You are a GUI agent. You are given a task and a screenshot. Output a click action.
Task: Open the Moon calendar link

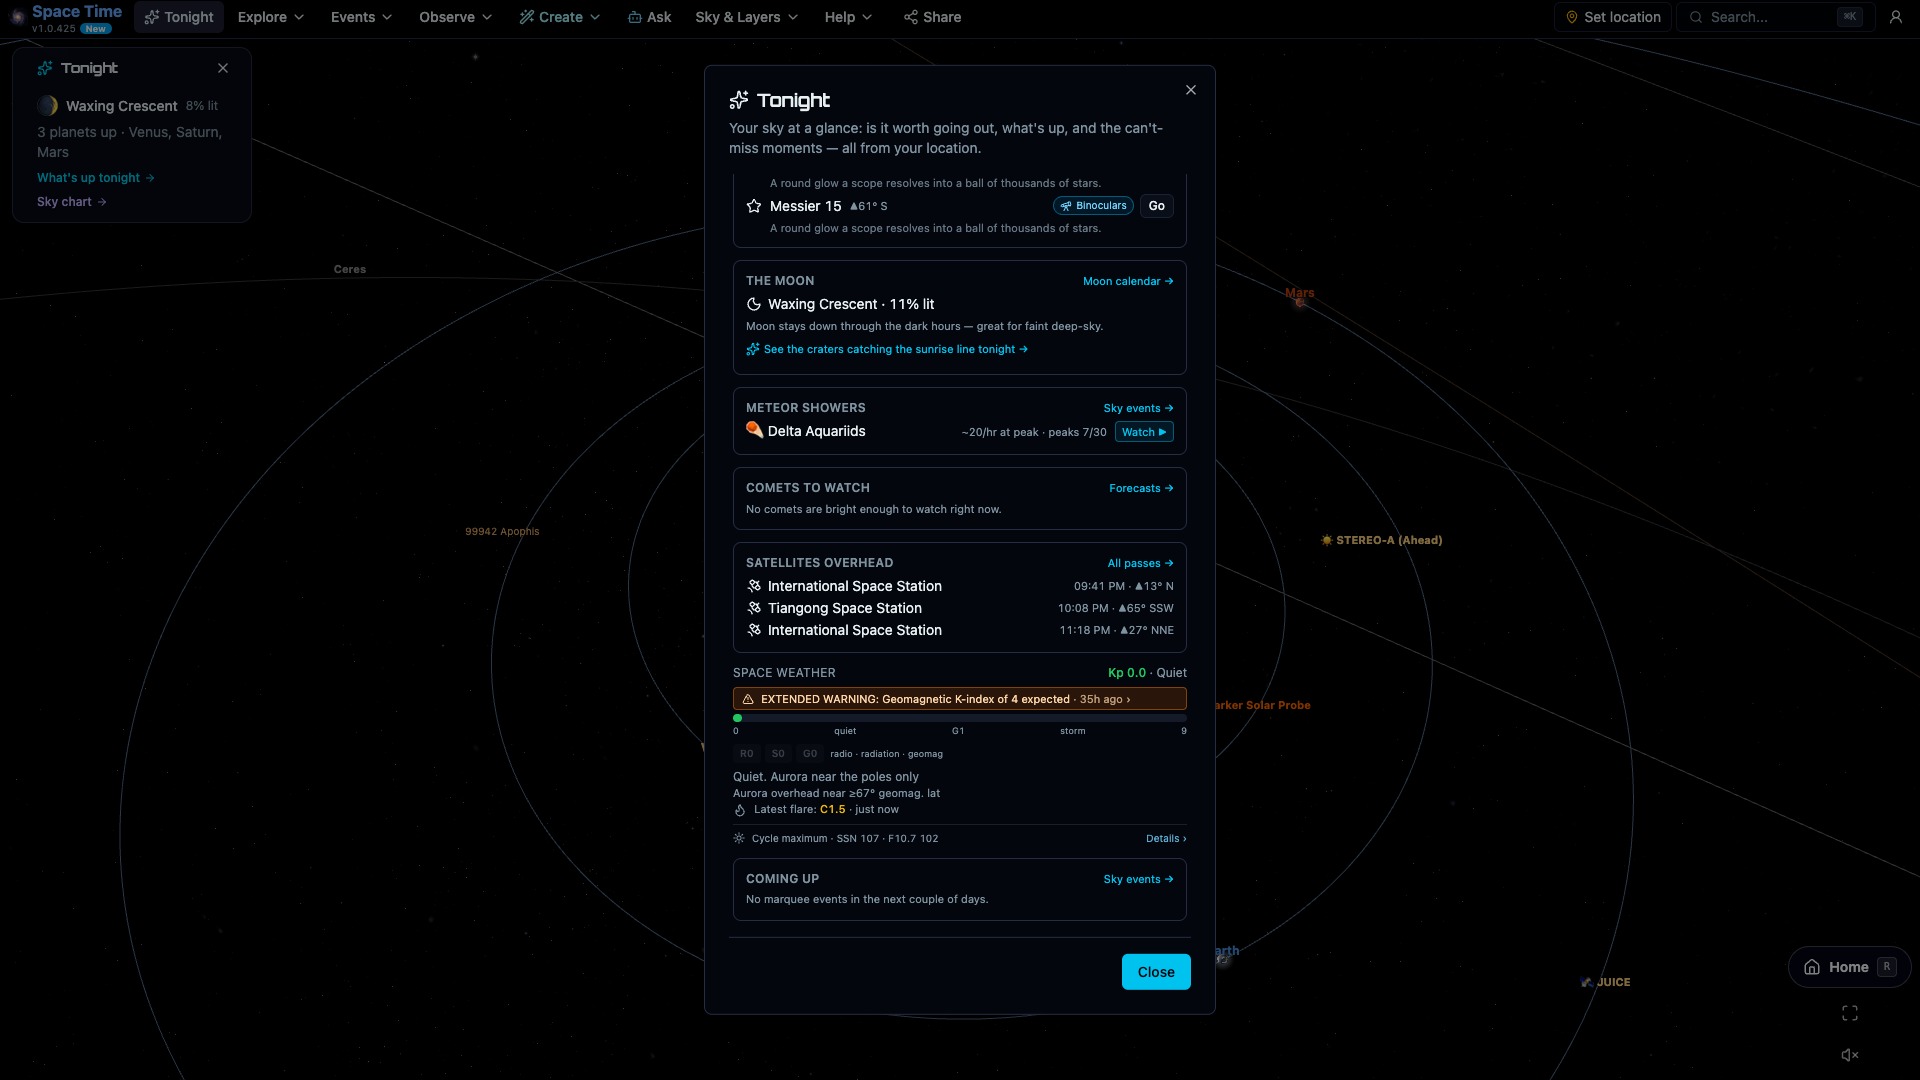tap(1128, 281)
